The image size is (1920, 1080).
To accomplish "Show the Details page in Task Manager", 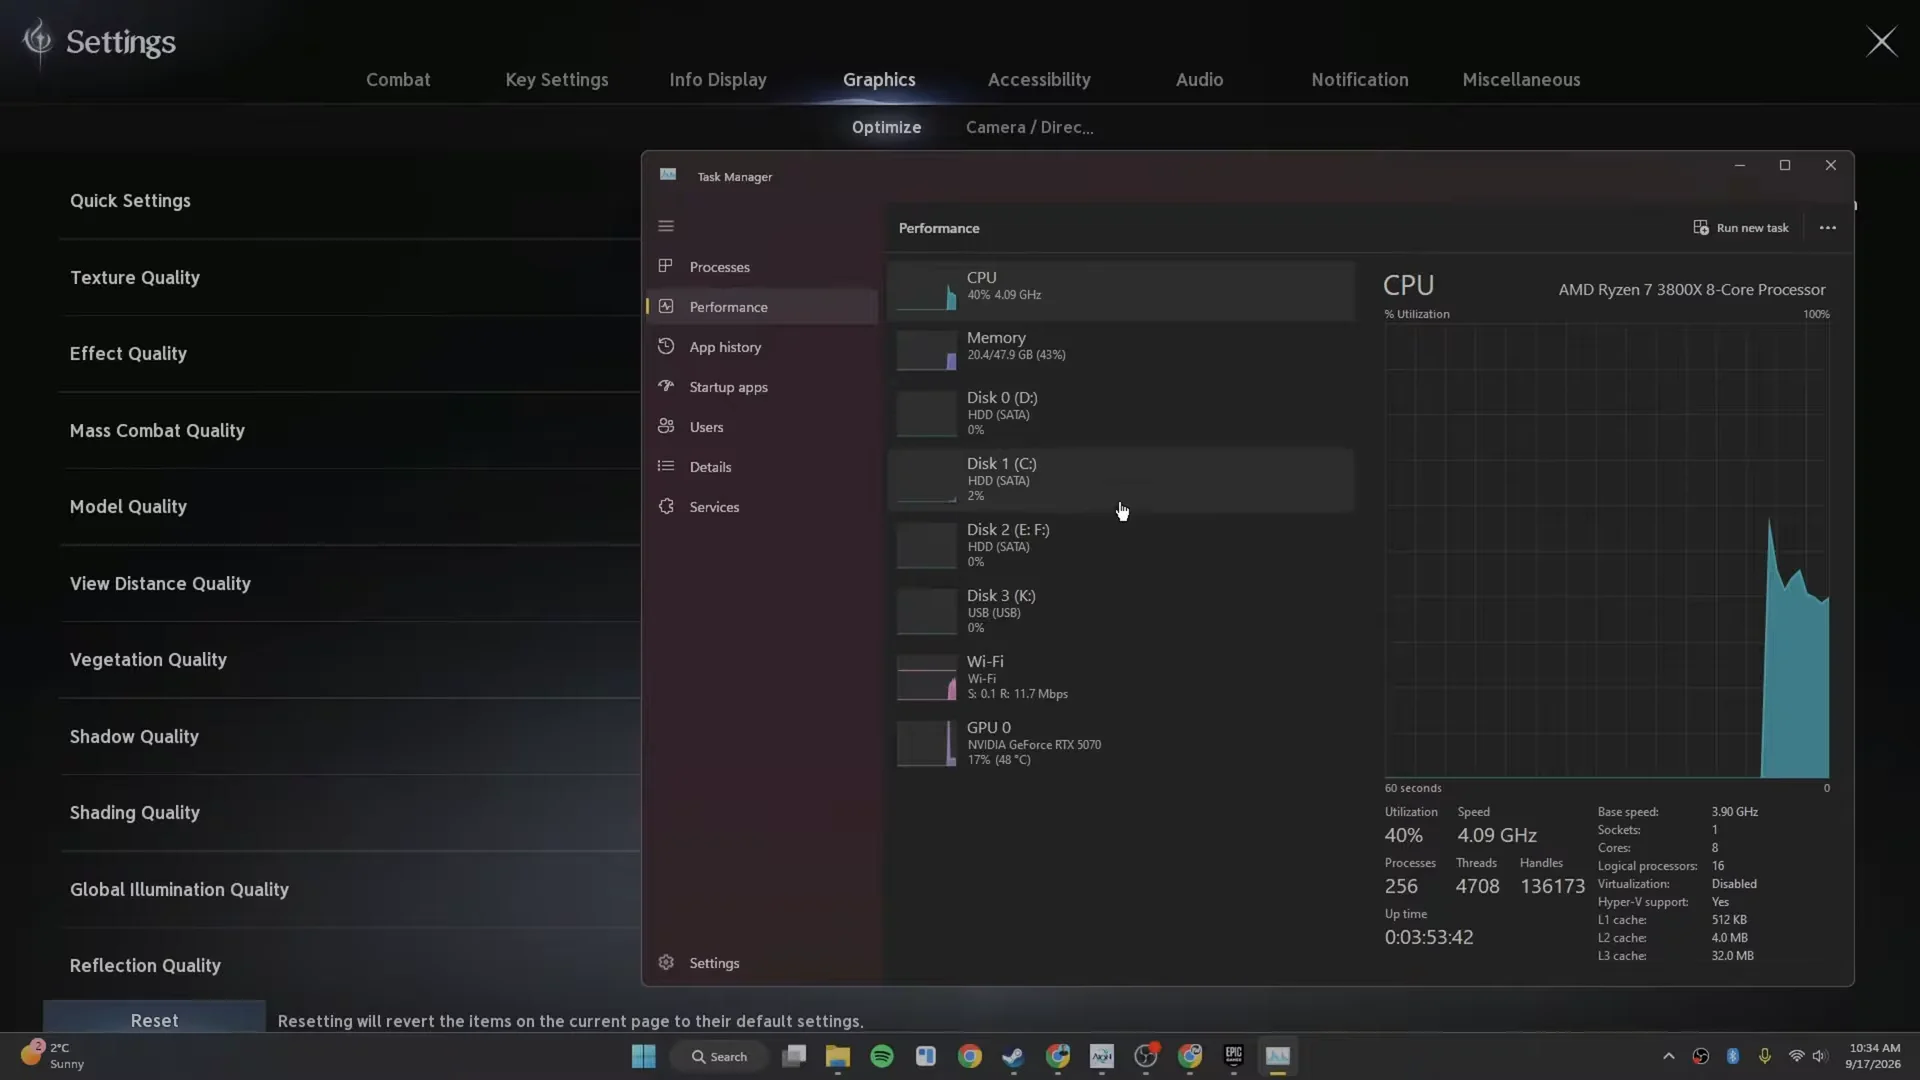I will (x=761, y=467).
